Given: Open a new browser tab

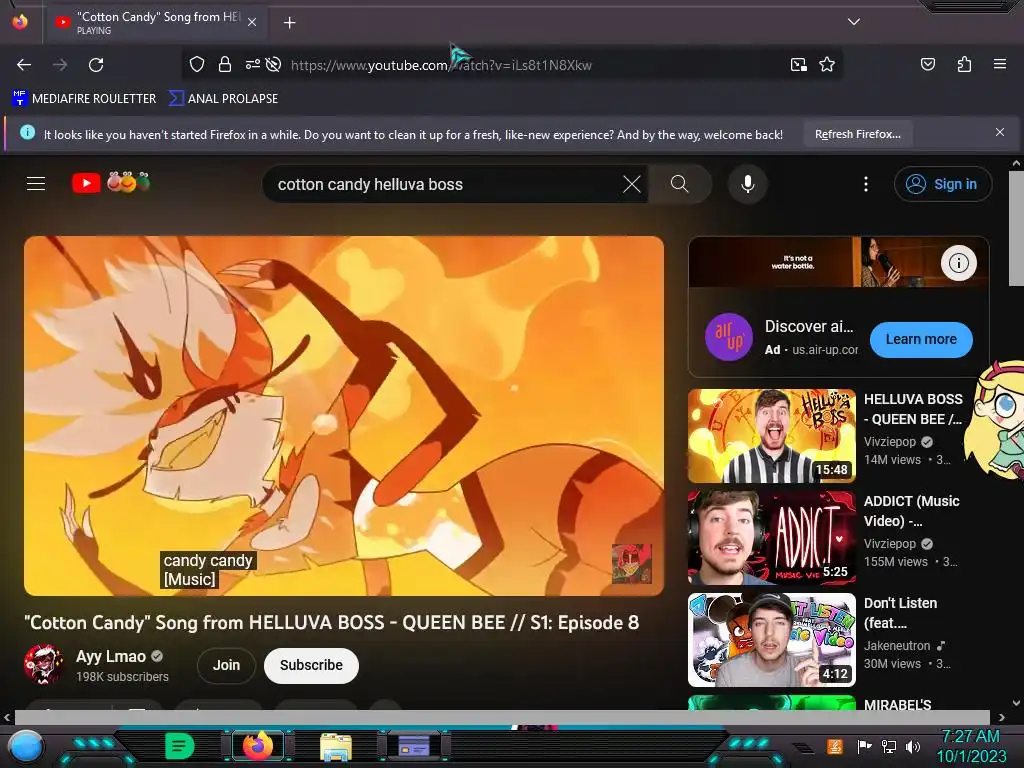Looking at the screenshot, I should [x=289, y=23].
